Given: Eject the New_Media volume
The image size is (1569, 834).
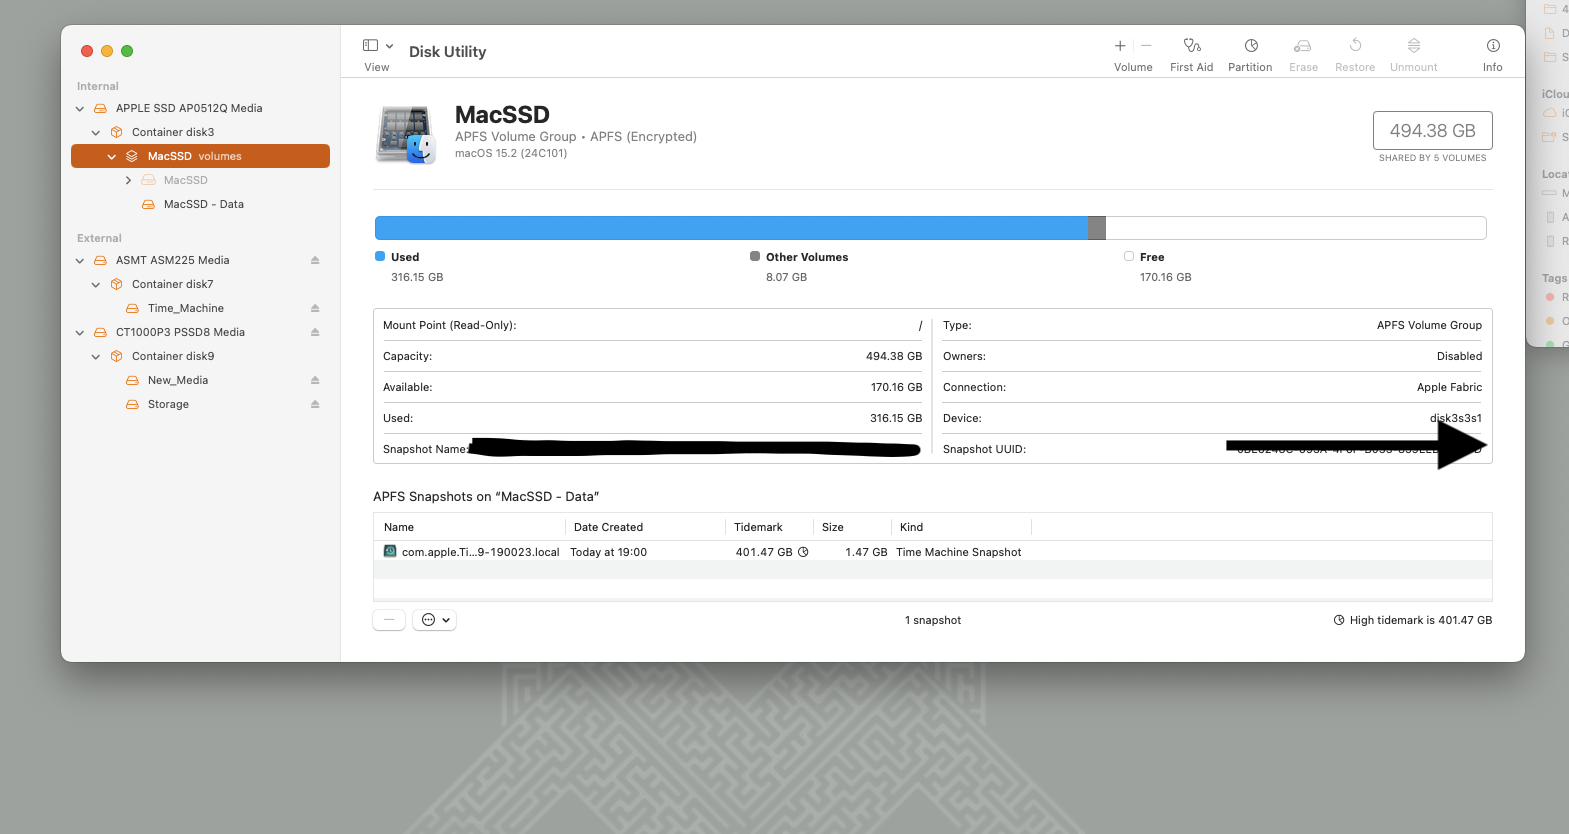Looking at the screenshot, I should (315, 380).
